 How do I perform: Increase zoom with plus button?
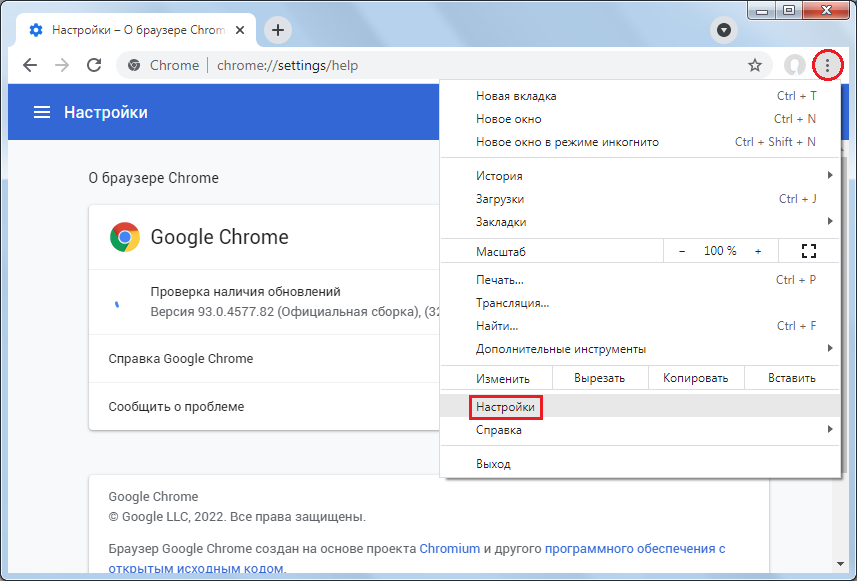point(758,251)
